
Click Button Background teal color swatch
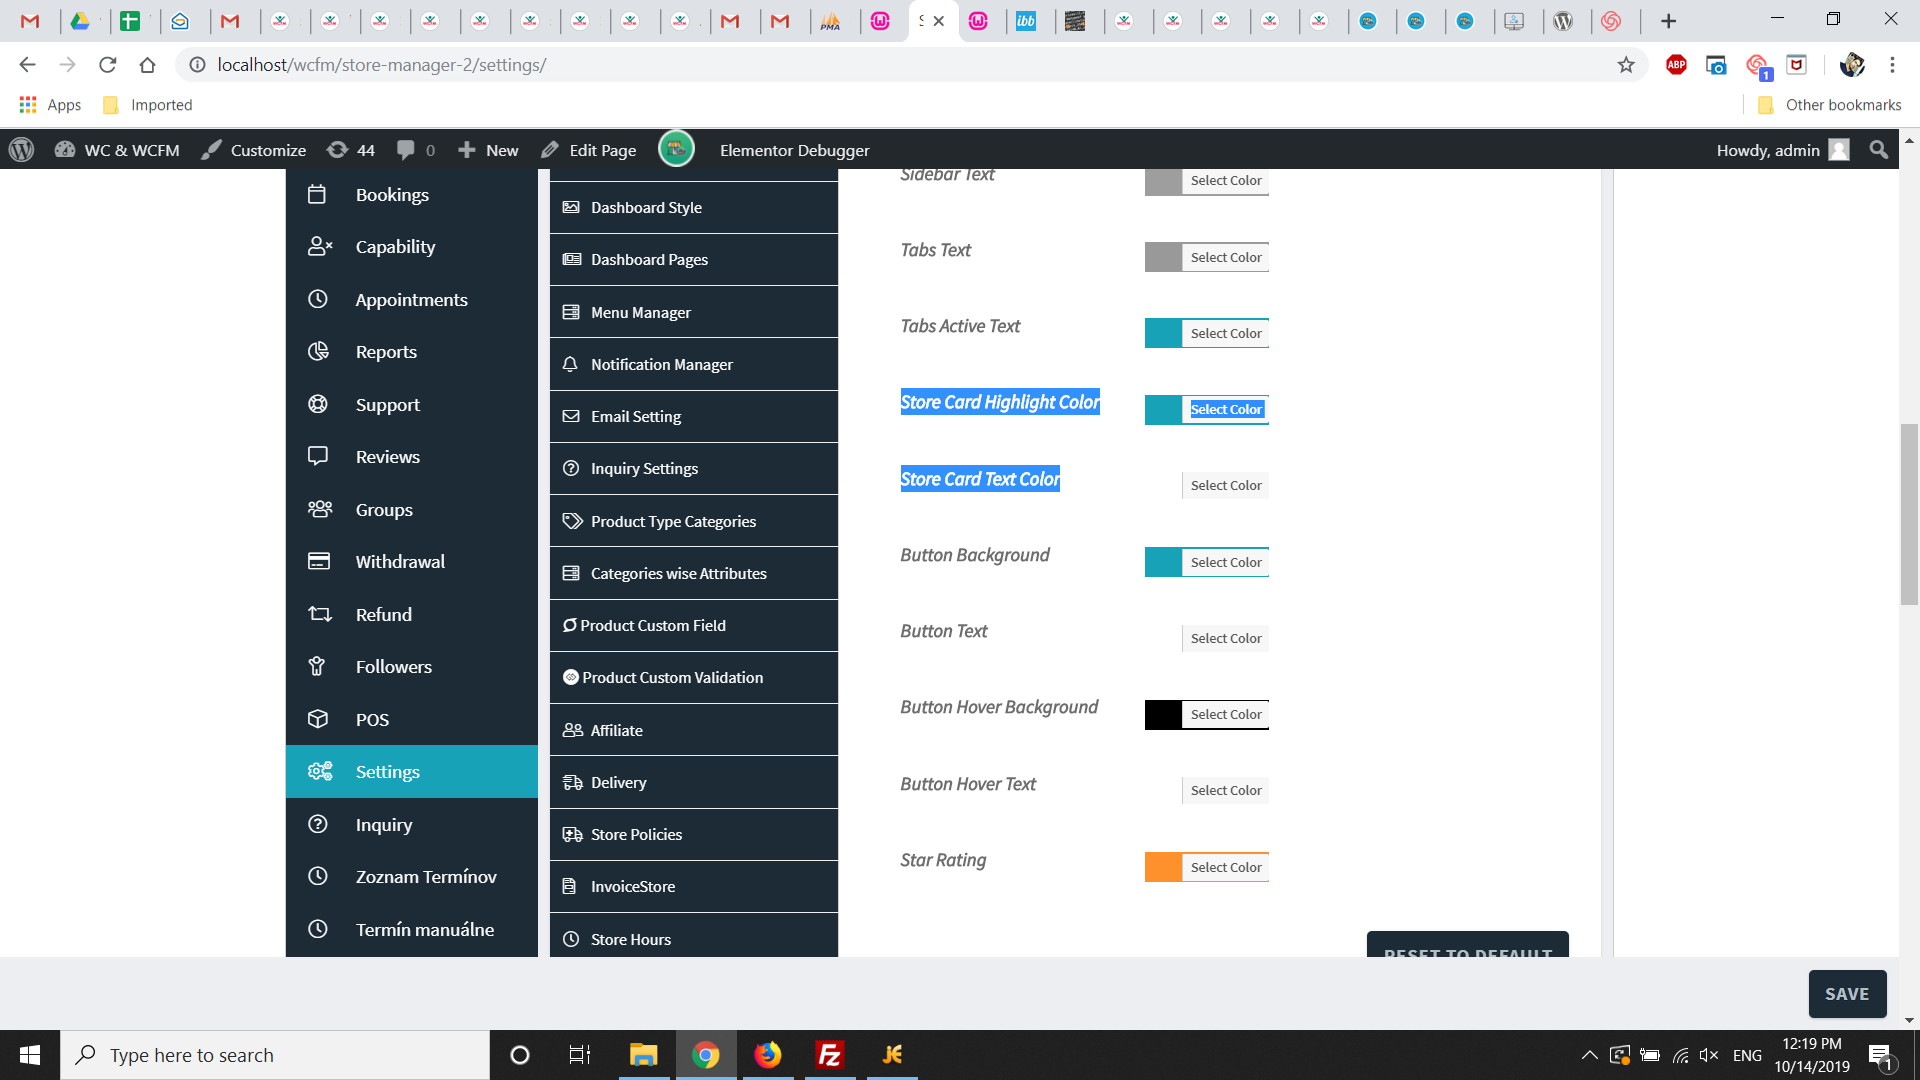1163,562
